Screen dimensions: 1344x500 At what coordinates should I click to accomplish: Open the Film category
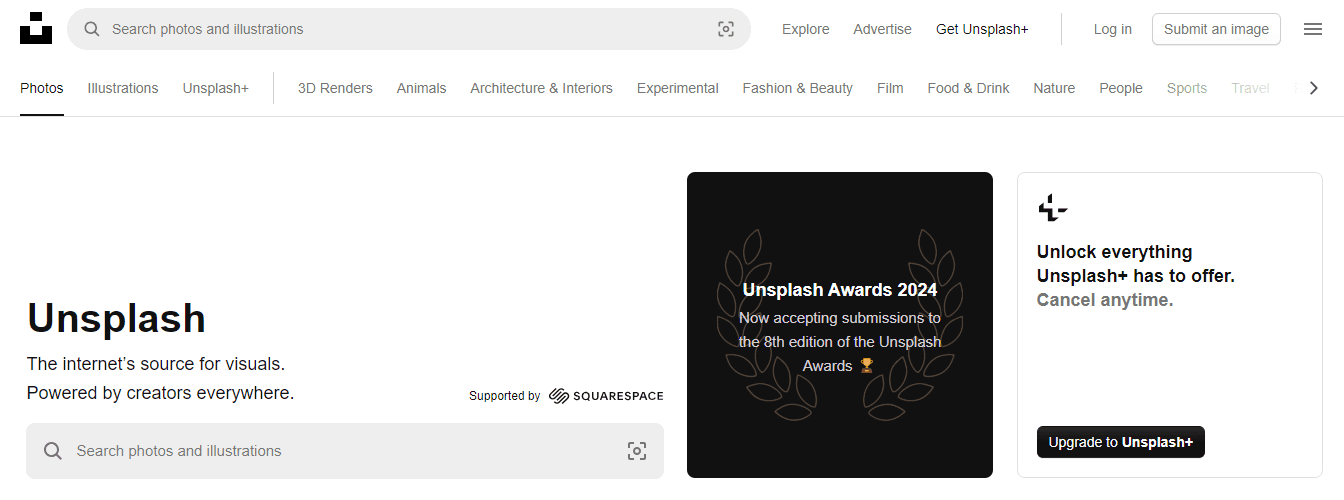click(890, 88)
